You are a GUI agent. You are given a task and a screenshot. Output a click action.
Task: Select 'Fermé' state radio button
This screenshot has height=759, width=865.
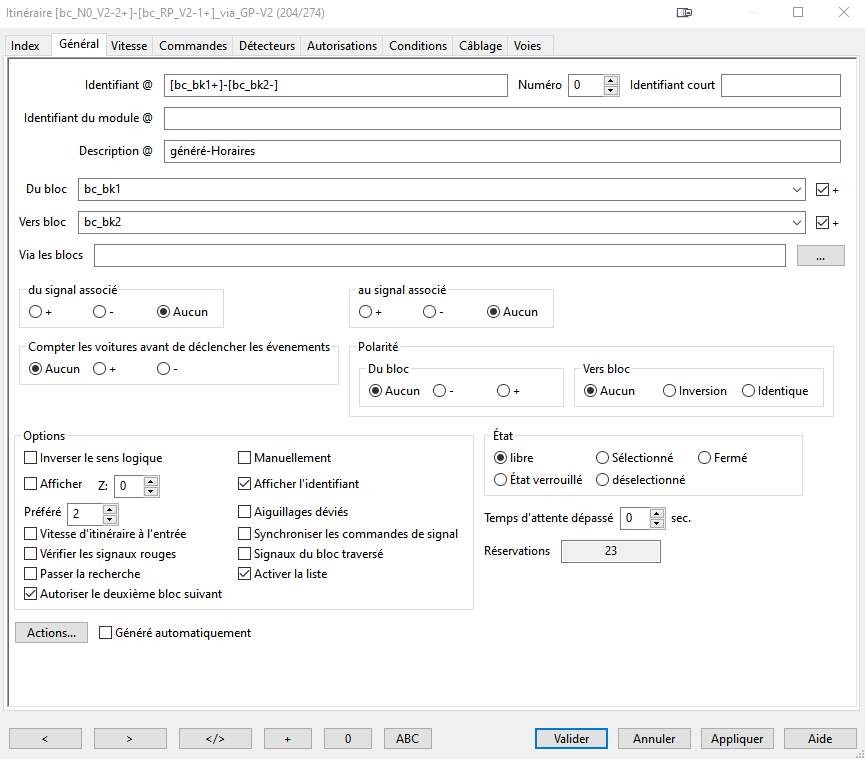[x=705, y=458]
